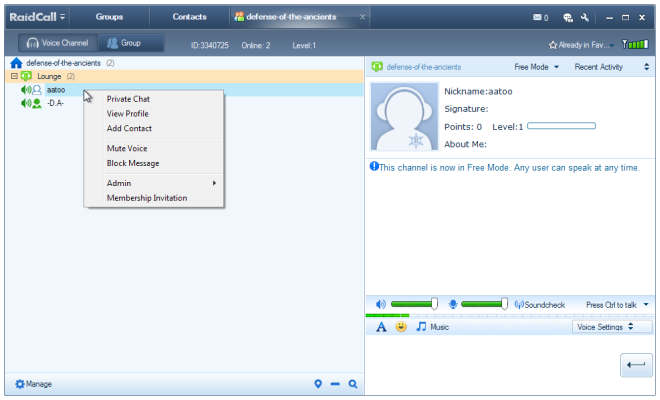
Task: Open the channel search magnifier icon
Action: (x=353, y=384)
